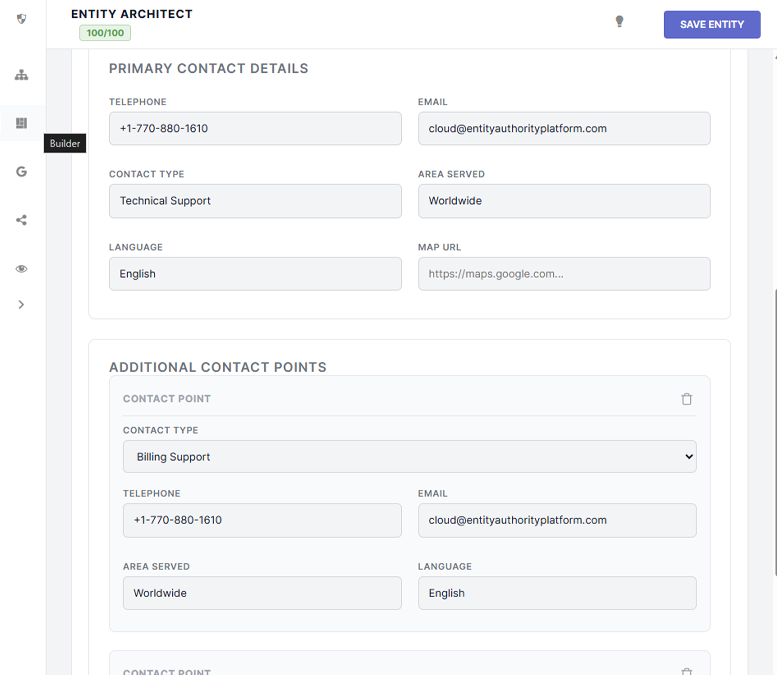Open Billing Support contact type dropdown
Viewport: 778px width, 675px height.
click(409, 457)
